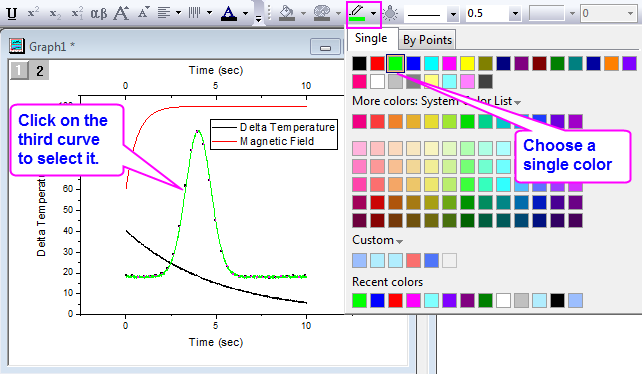Click 'Magnetic Field' legend entry
Screen dimensions: 642x374
pos(277,141)
